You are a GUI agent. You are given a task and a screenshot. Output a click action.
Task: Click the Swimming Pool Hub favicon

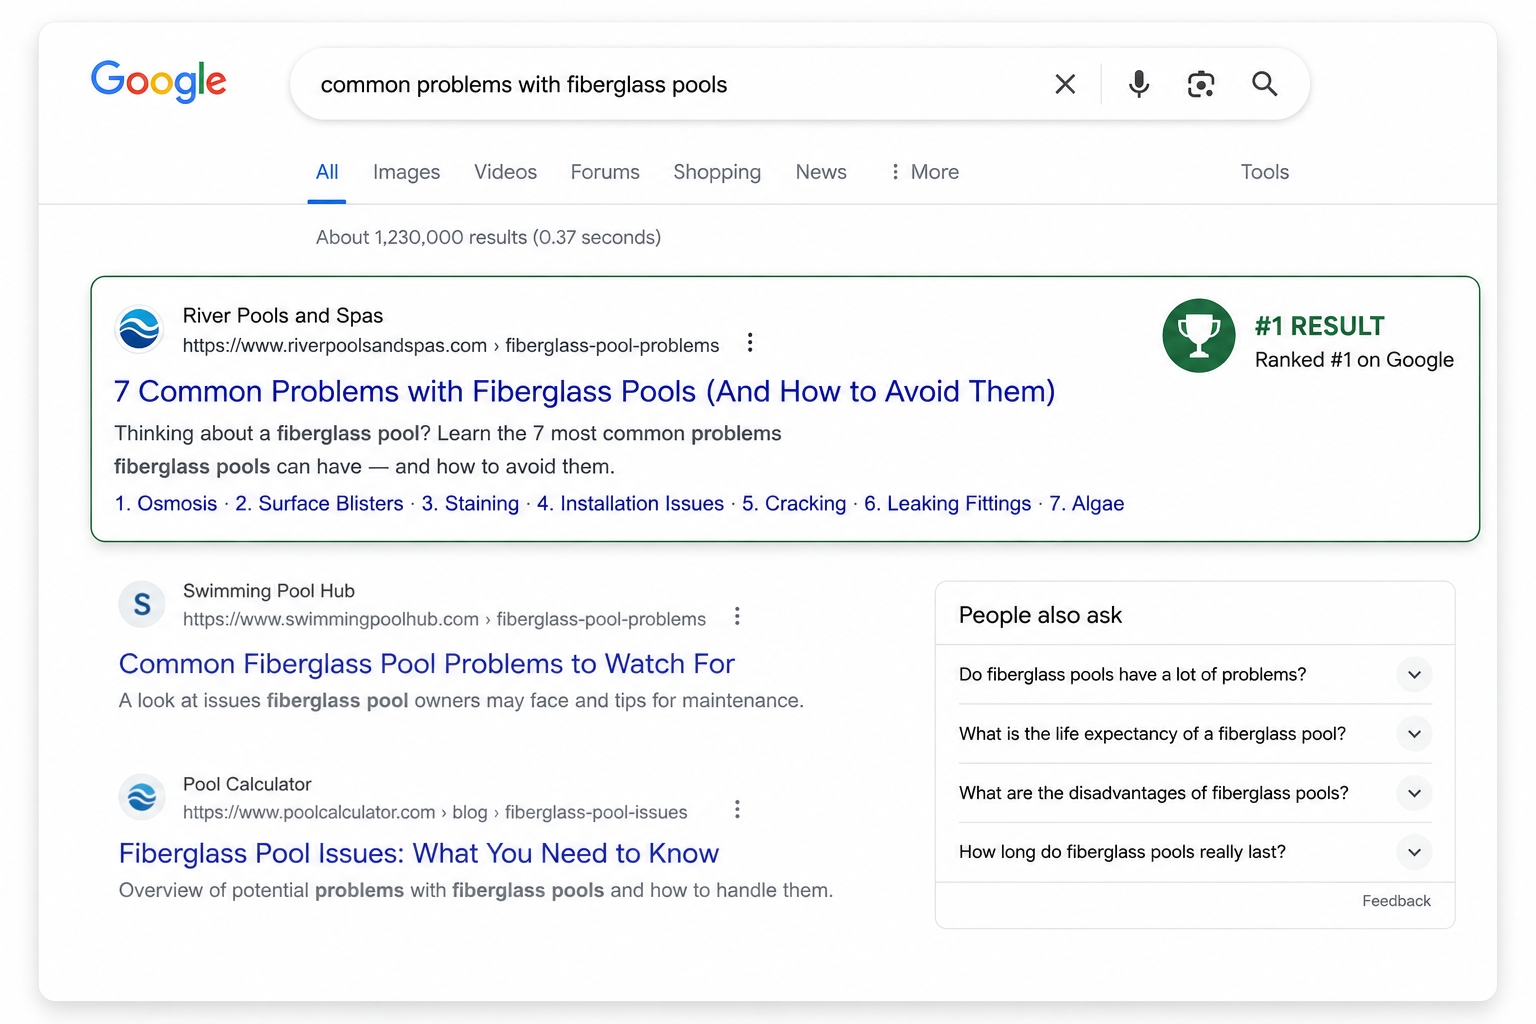coord(142,604)
